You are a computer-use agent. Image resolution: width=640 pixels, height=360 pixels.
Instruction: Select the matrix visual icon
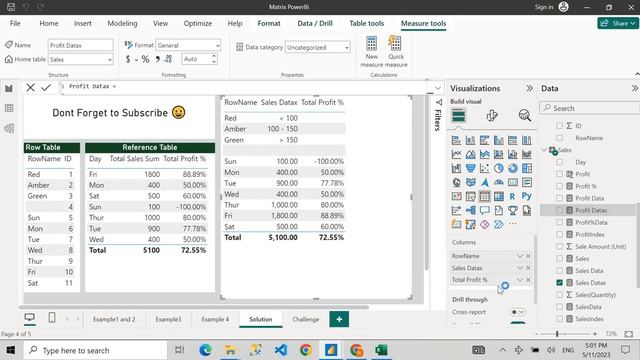[499, 196]
